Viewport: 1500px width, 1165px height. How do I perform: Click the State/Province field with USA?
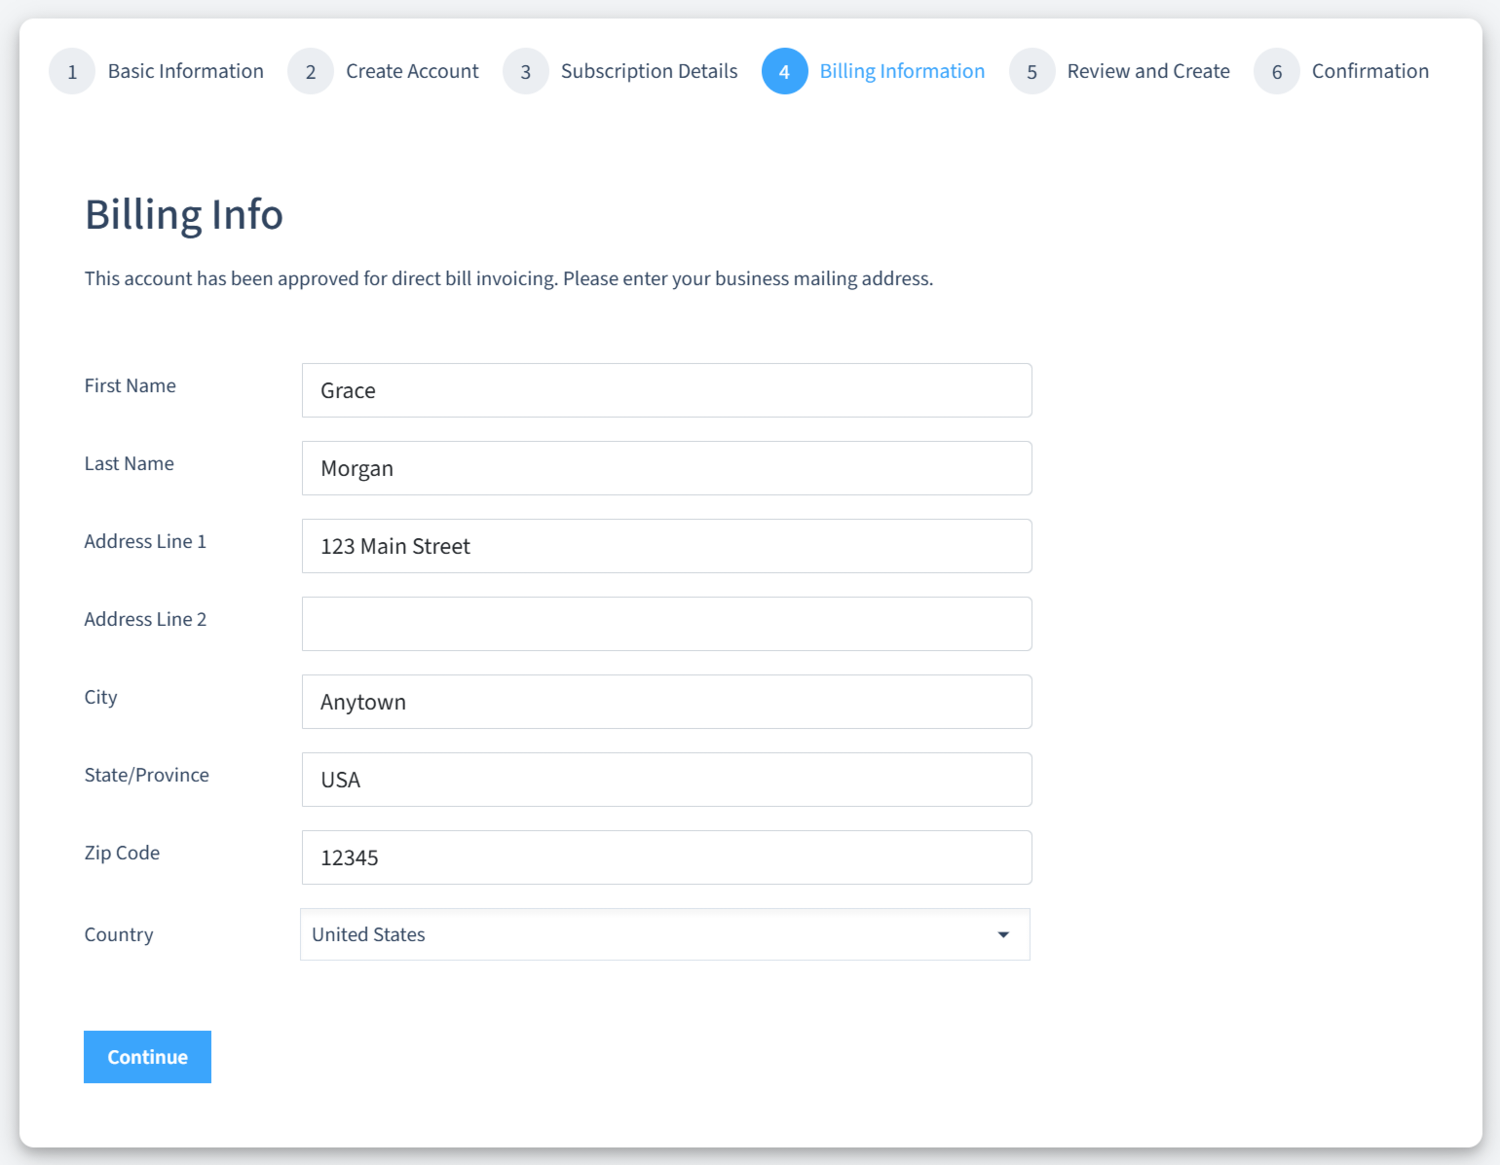click(666, 780)
